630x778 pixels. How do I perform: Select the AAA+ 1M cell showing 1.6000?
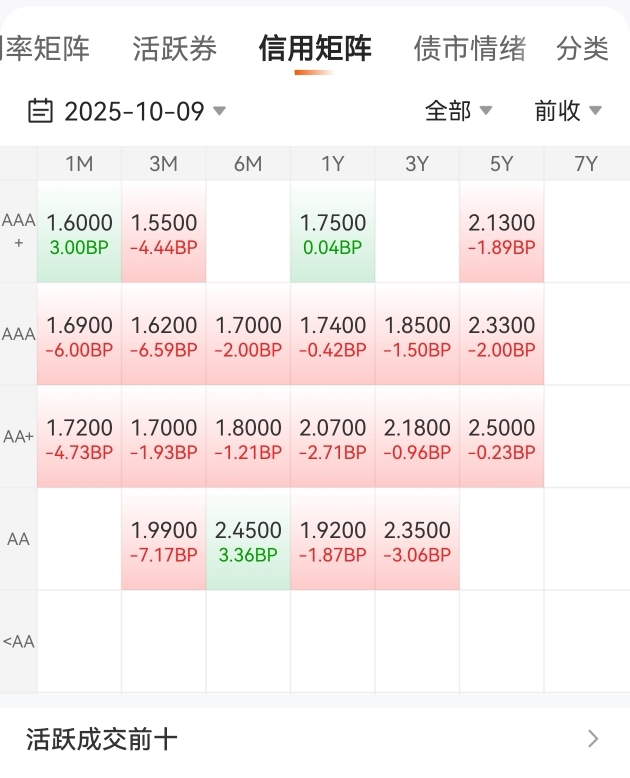(80, 232)
